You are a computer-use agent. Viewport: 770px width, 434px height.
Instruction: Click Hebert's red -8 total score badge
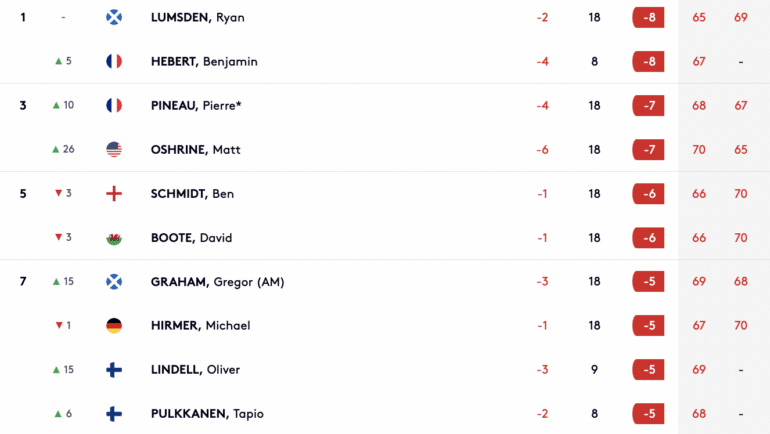[x=648, y=61]
